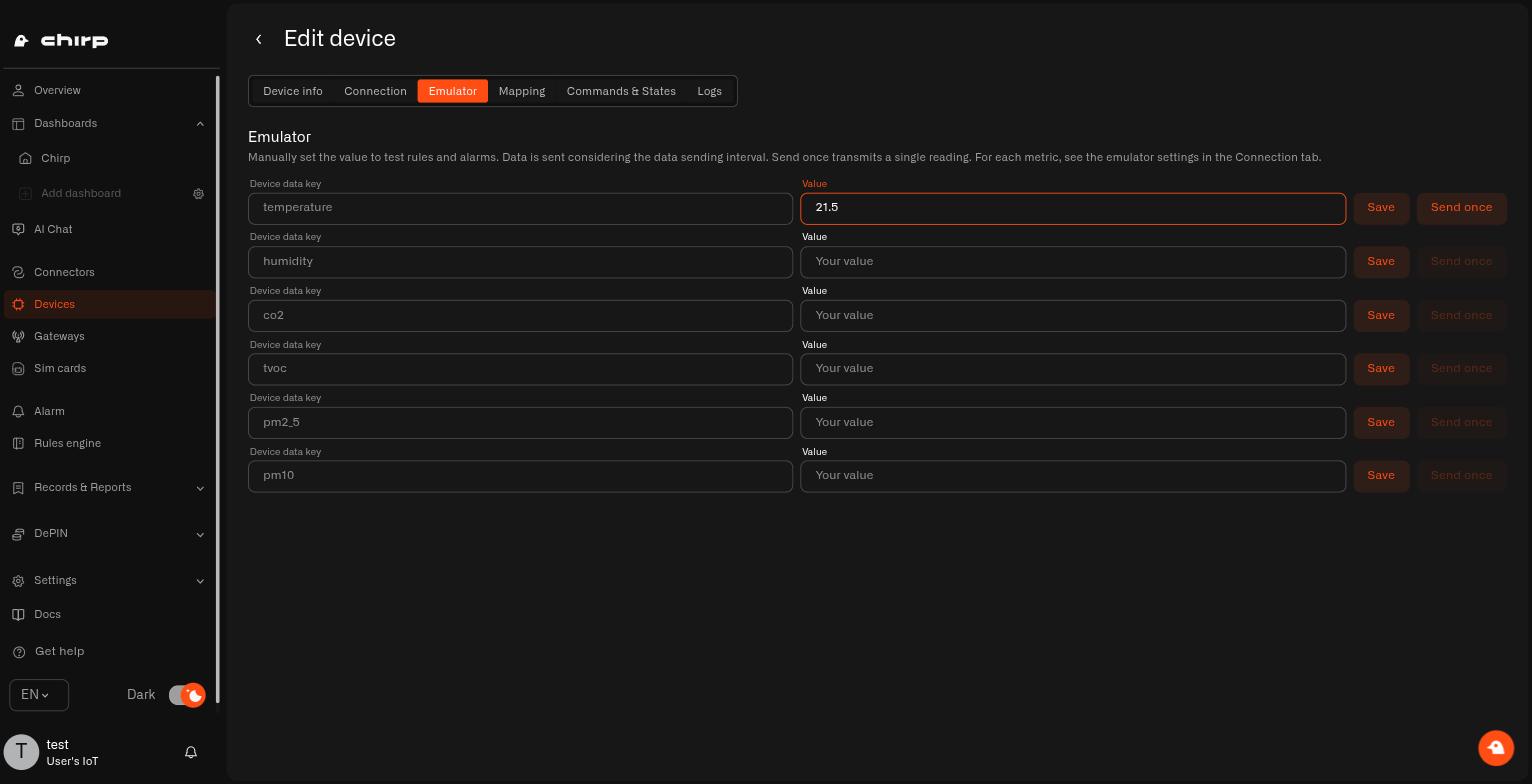Click Get help in the sidebar

(x=59, y=651)
